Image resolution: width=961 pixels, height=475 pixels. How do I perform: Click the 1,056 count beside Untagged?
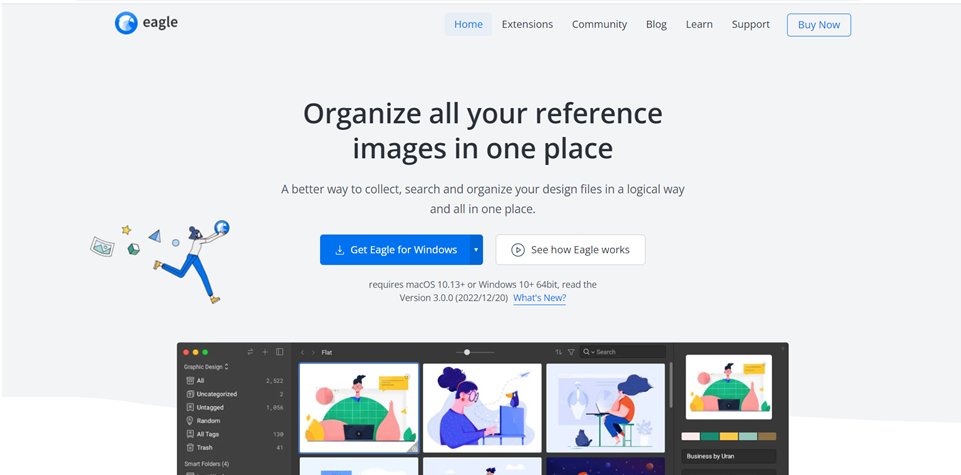click(275, 408)
